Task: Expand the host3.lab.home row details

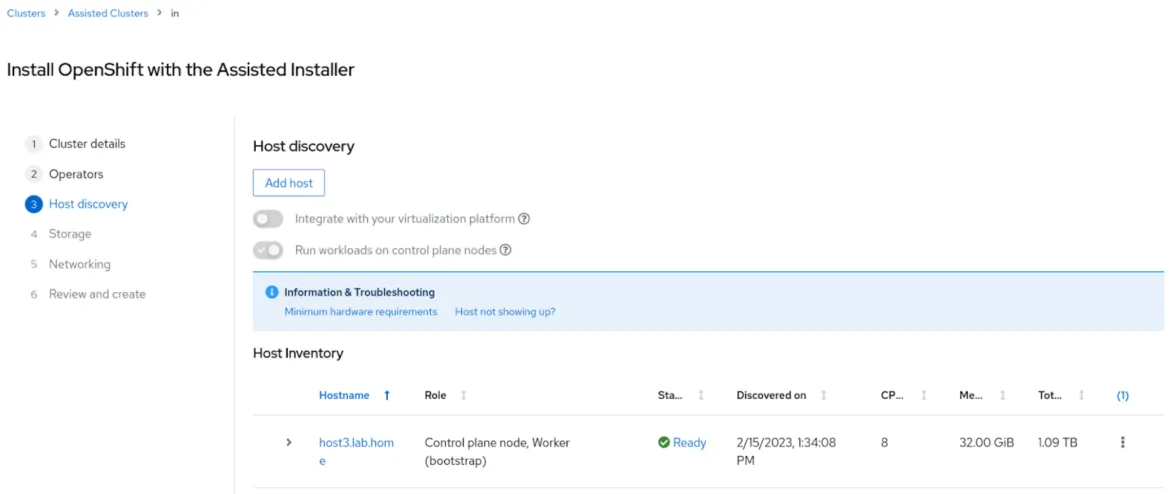Action: (289, 442)
